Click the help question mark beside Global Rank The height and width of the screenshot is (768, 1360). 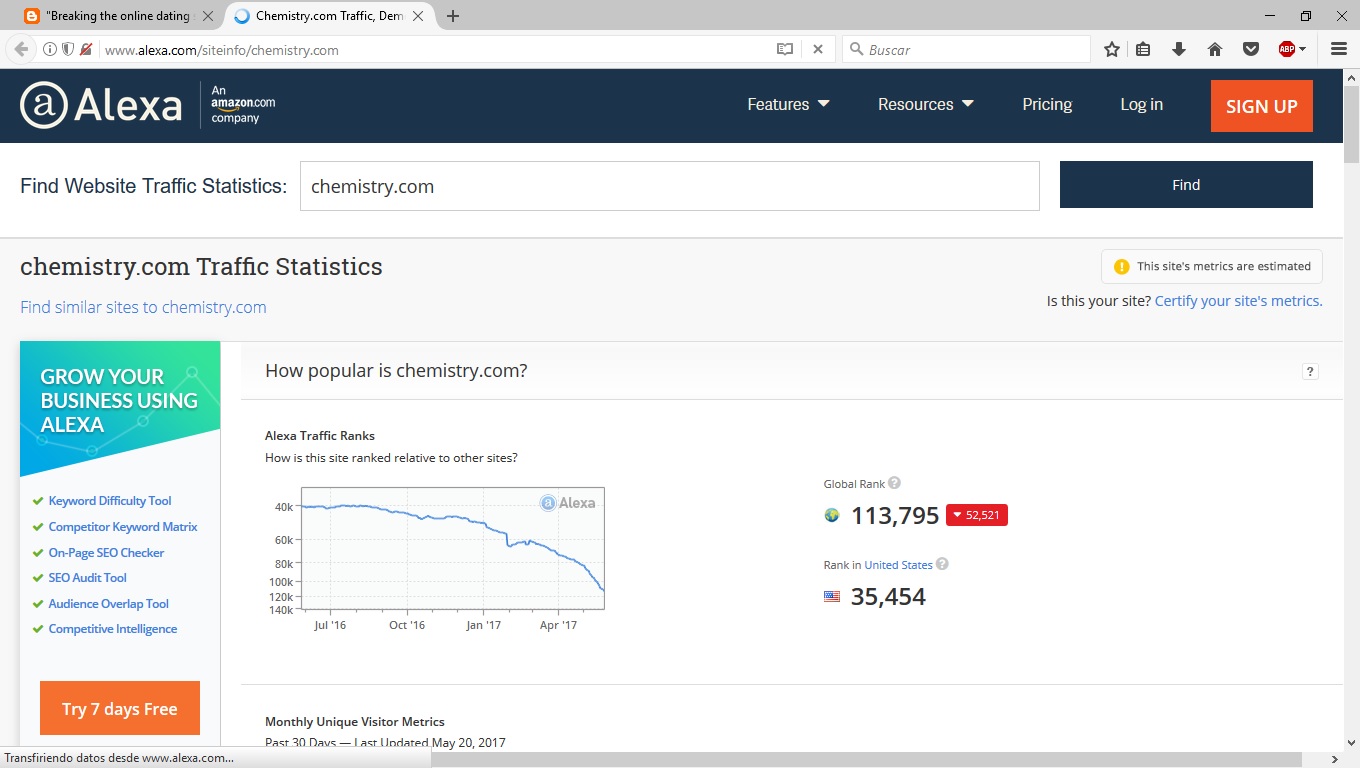point(895,483)
